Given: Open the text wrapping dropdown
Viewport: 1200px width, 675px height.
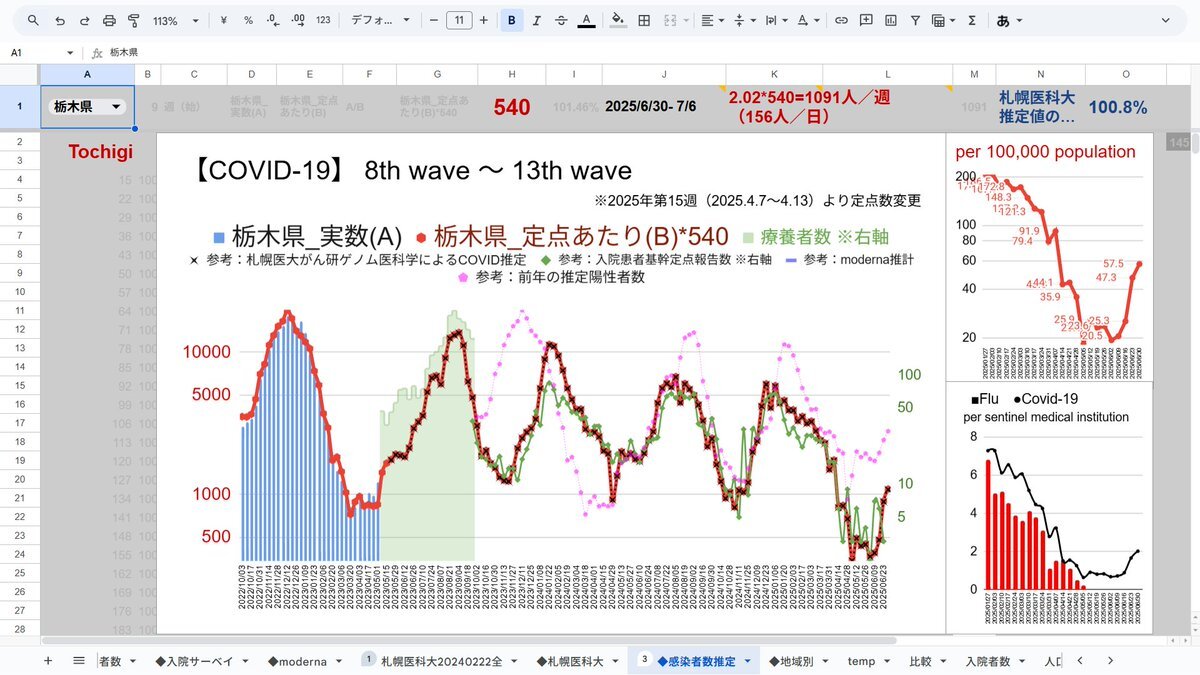Looking at the screenshot, I should click(x=777, y=20).
